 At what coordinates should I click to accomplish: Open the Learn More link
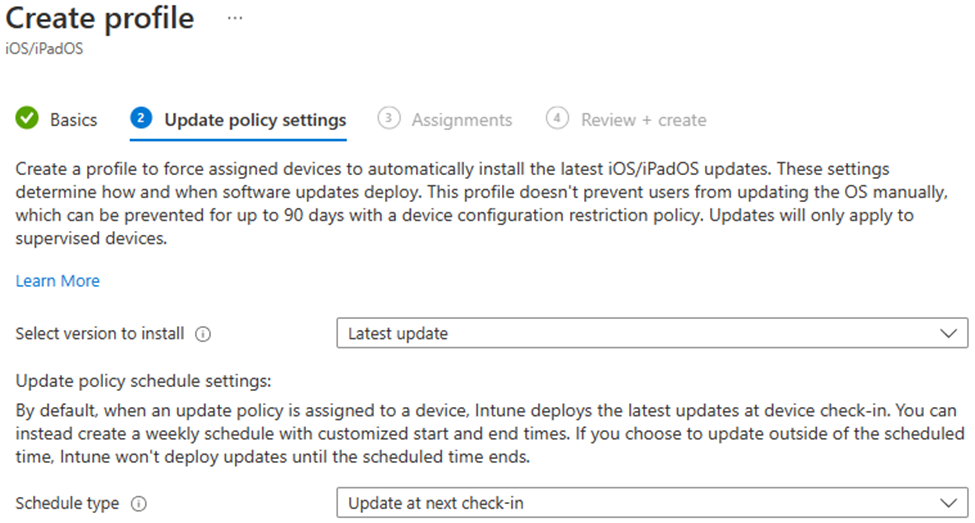(x=57, y=281)
